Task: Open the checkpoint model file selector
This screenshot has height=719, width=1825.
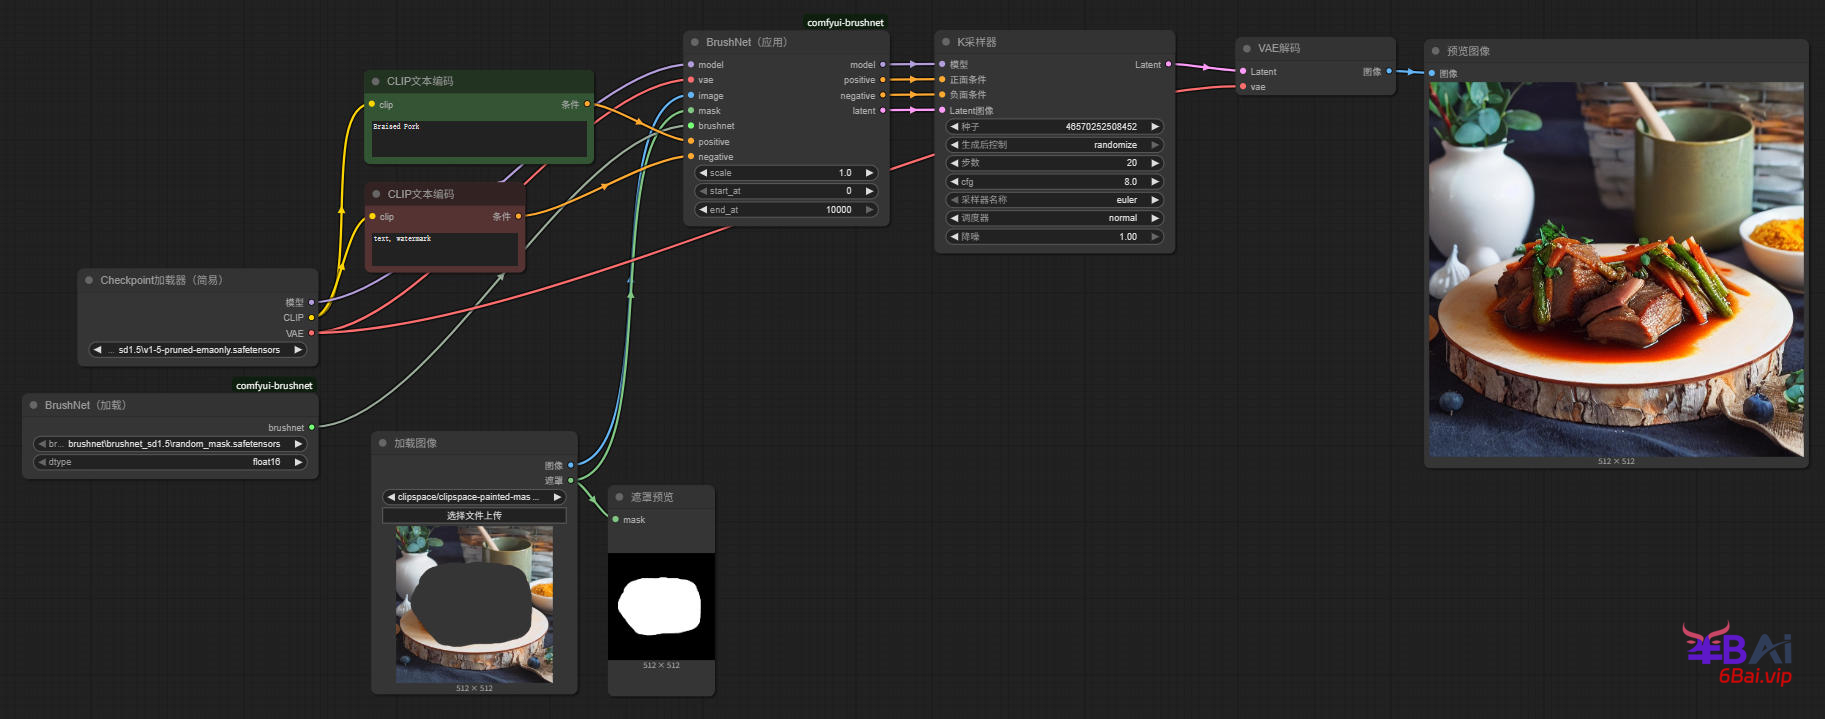Action: click(198, 350)
